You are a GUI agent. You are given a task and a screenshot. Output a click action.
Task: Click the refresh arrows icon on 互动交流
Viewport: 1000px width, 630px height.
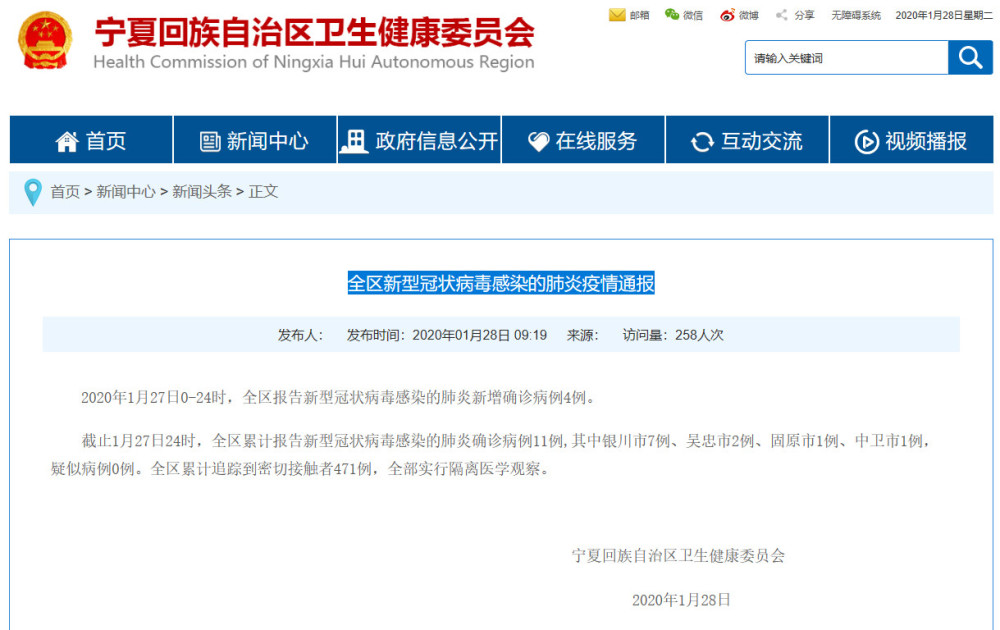702,142
